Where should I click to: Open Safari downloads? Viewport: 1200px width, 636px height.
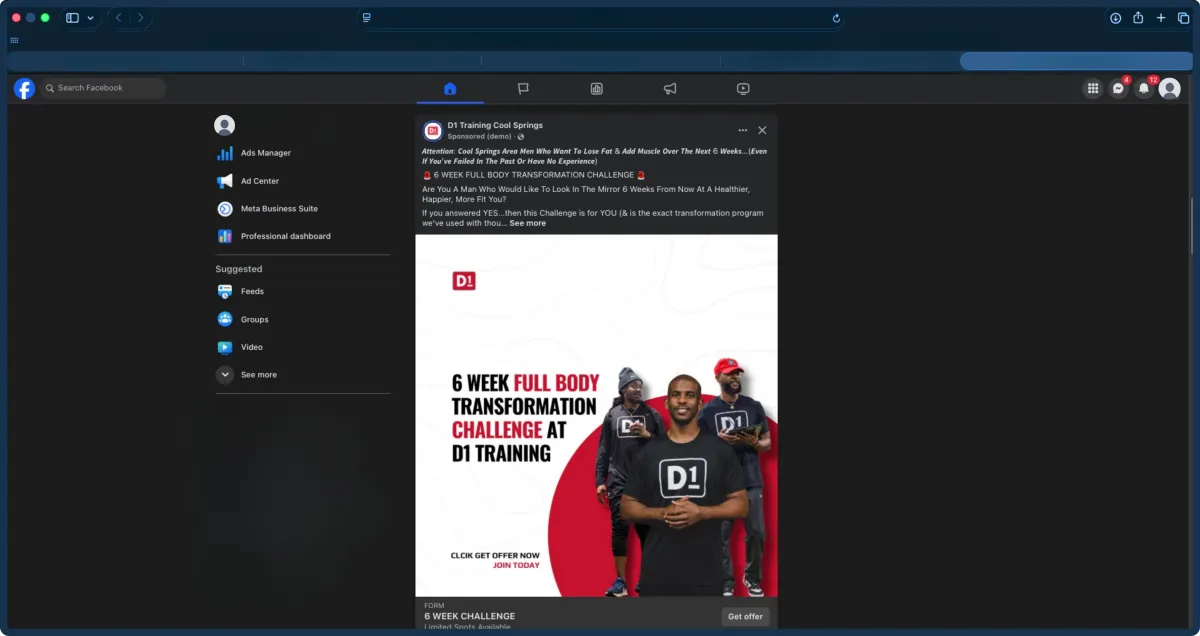1116,18
